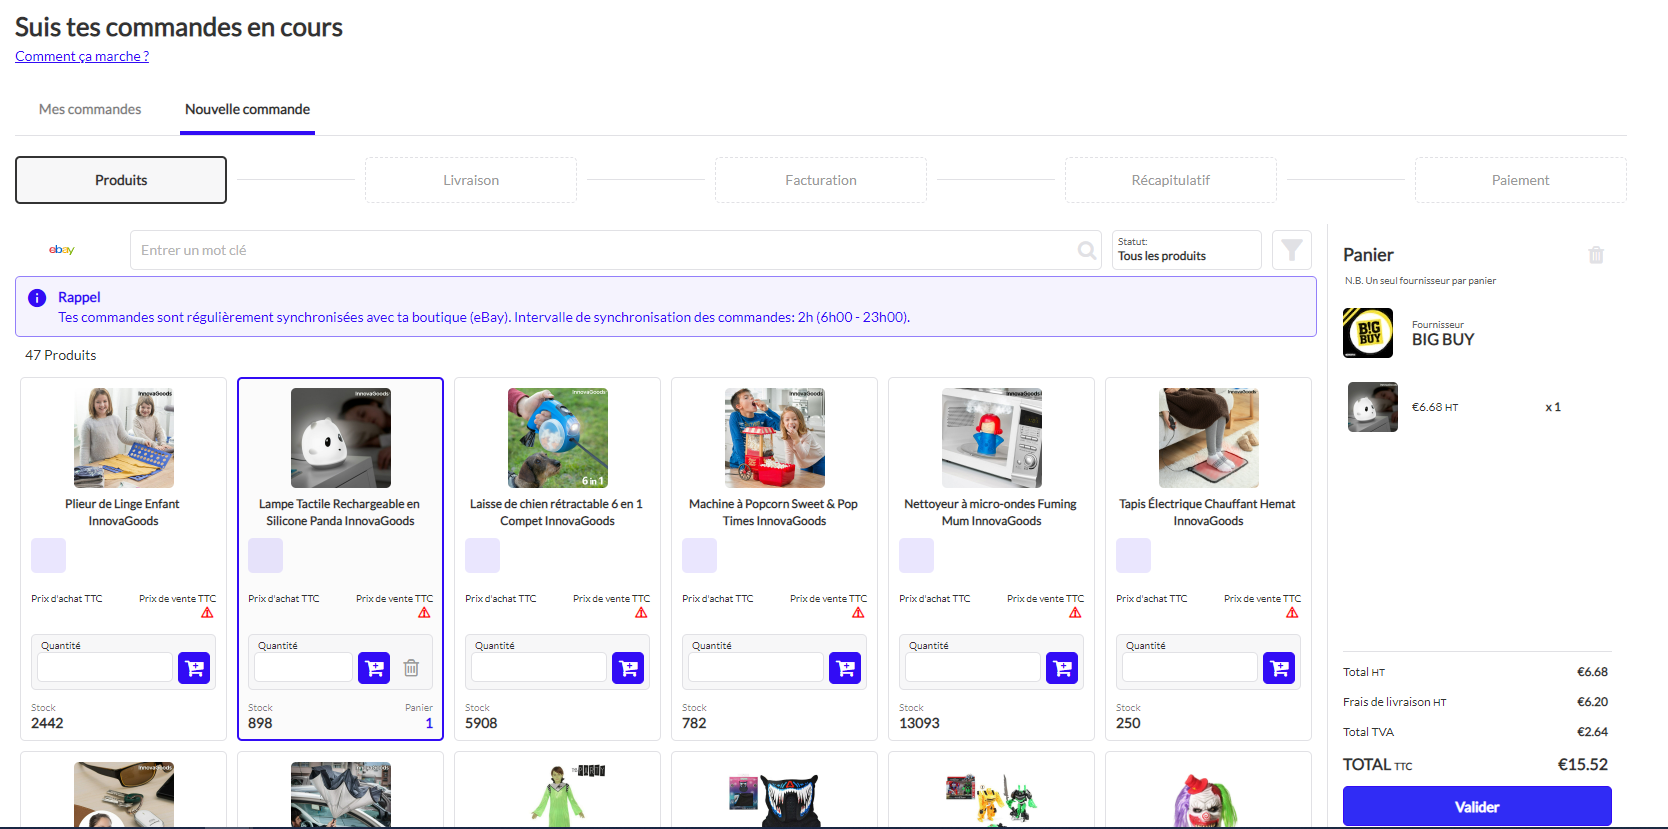Open Laisse de chien rétractable product image
Viewport: 1668px width, 829px height.
pos(558,438)
